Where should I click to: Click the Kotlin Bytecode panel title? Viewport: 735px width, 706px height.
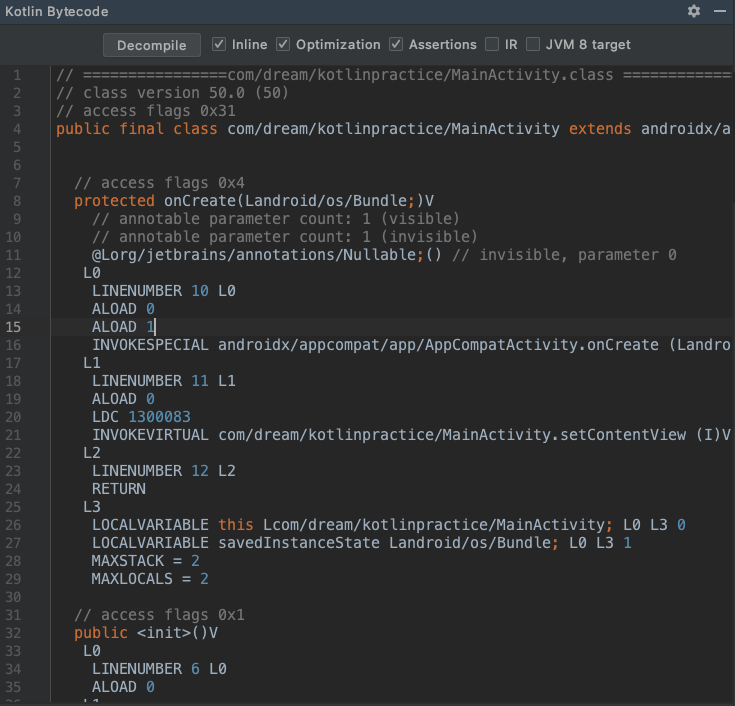[57, 11]
